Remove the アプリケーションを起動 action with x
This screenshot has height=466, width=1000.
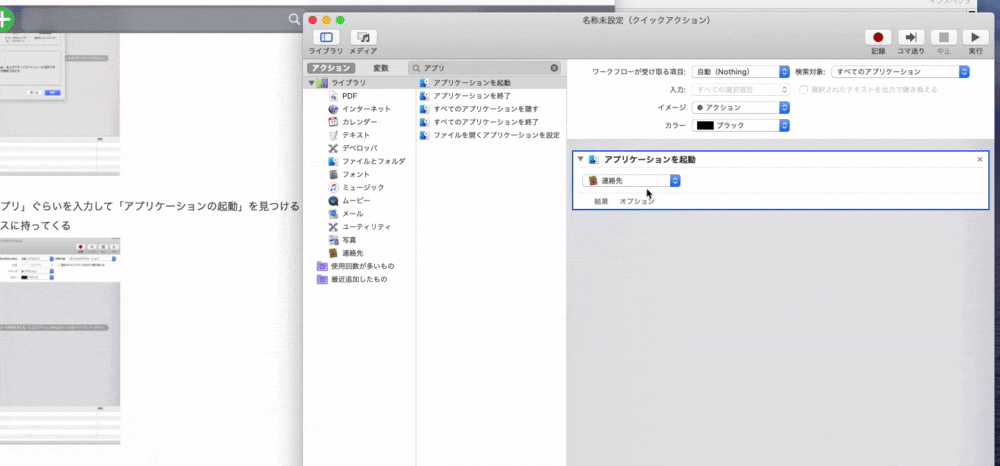point(980,159)
